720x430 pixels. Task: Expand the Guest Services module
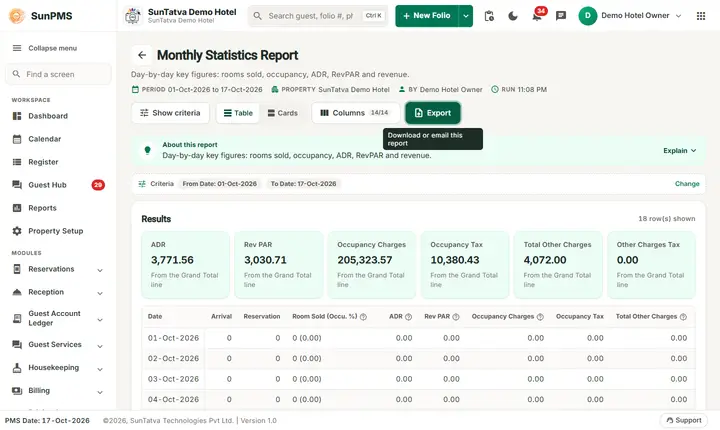(100, 346)
